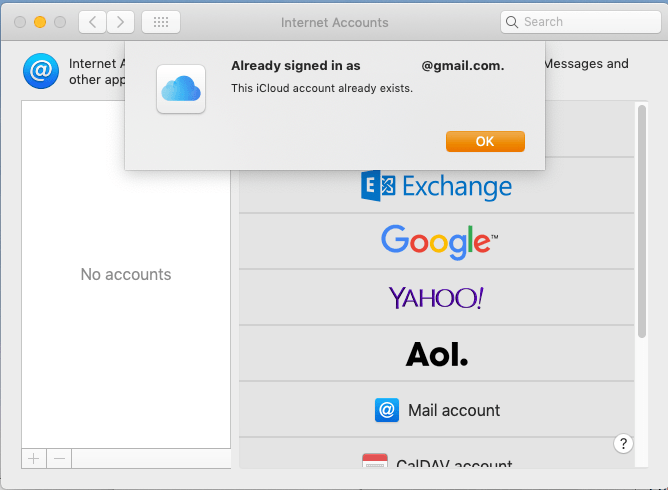Choose the Aol account type
Viewport: 668px width, 490px height.
(437, 354)
